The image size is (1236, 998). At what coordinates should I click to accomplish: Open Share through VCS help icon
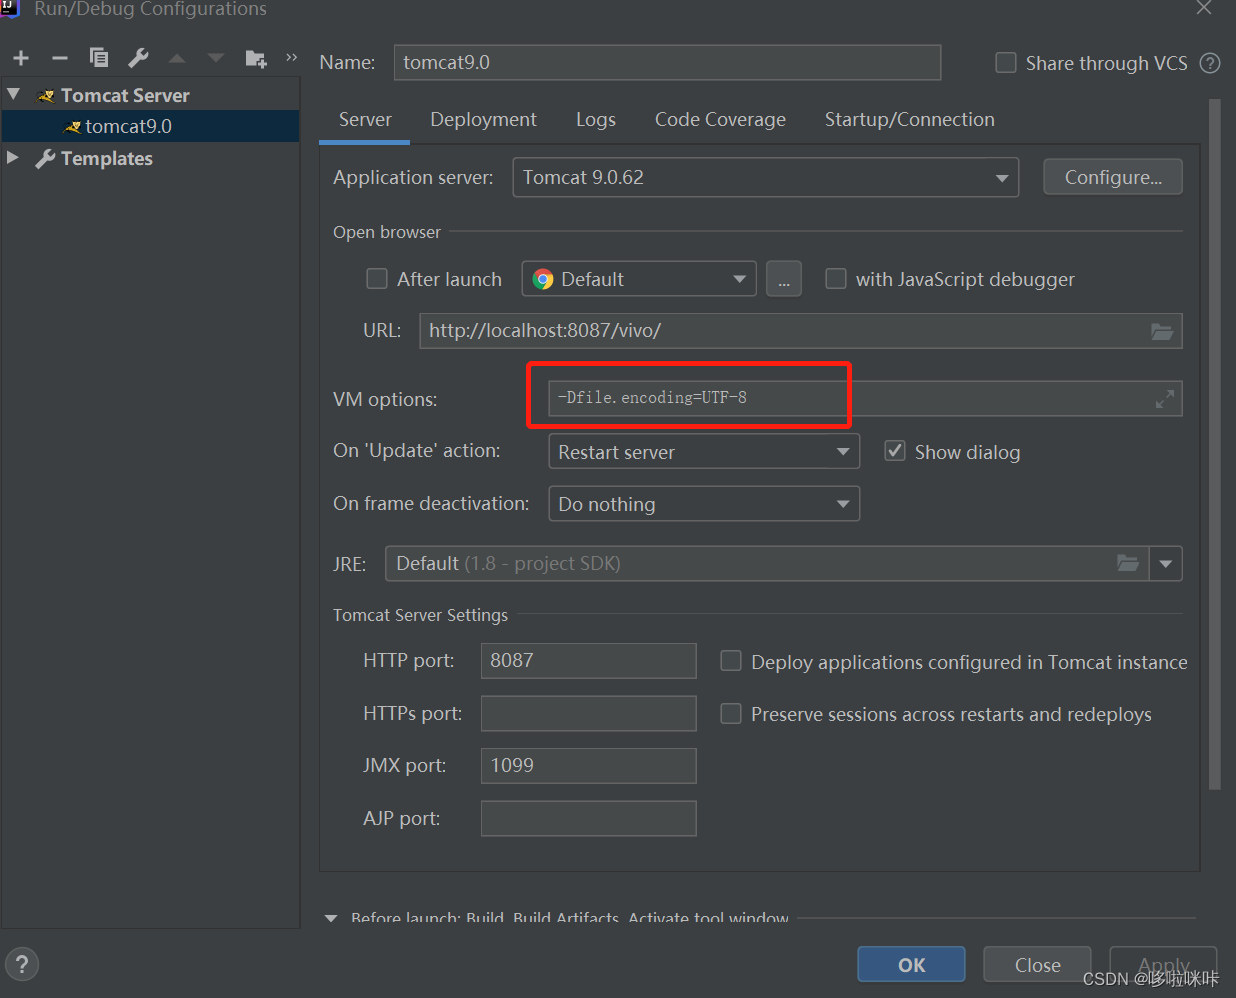[1210, 63]
